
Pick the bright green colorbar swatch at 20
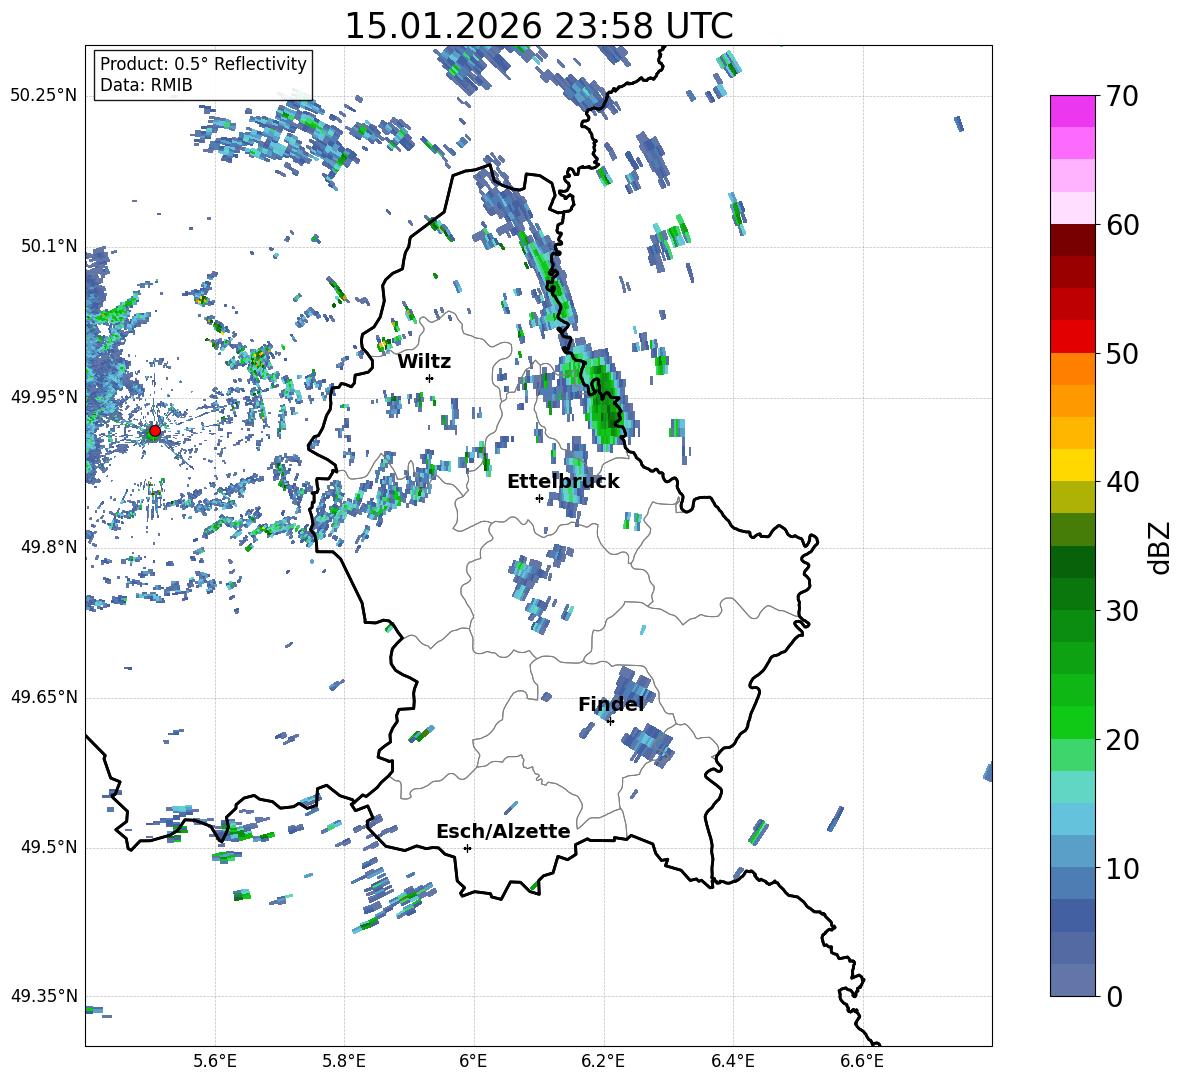click(1072, 722)
